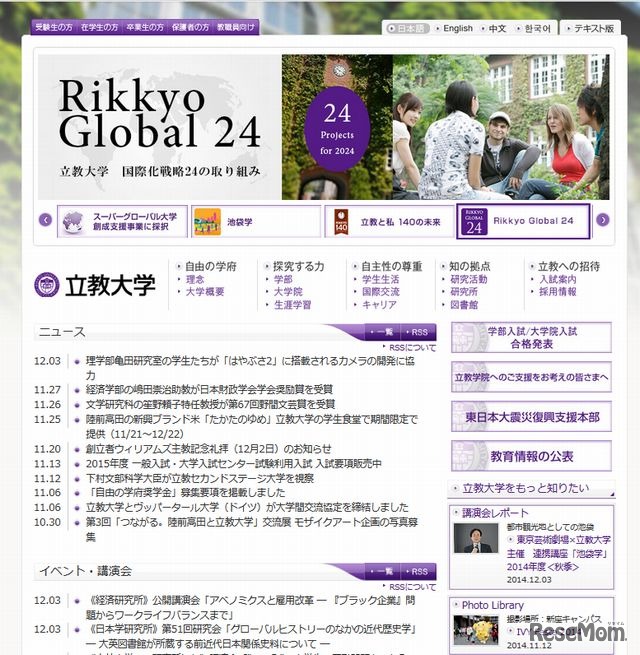Click the lecture report speaker thumbnail
The width and height of the screenshot is (640, 655).
coord(476,538)
